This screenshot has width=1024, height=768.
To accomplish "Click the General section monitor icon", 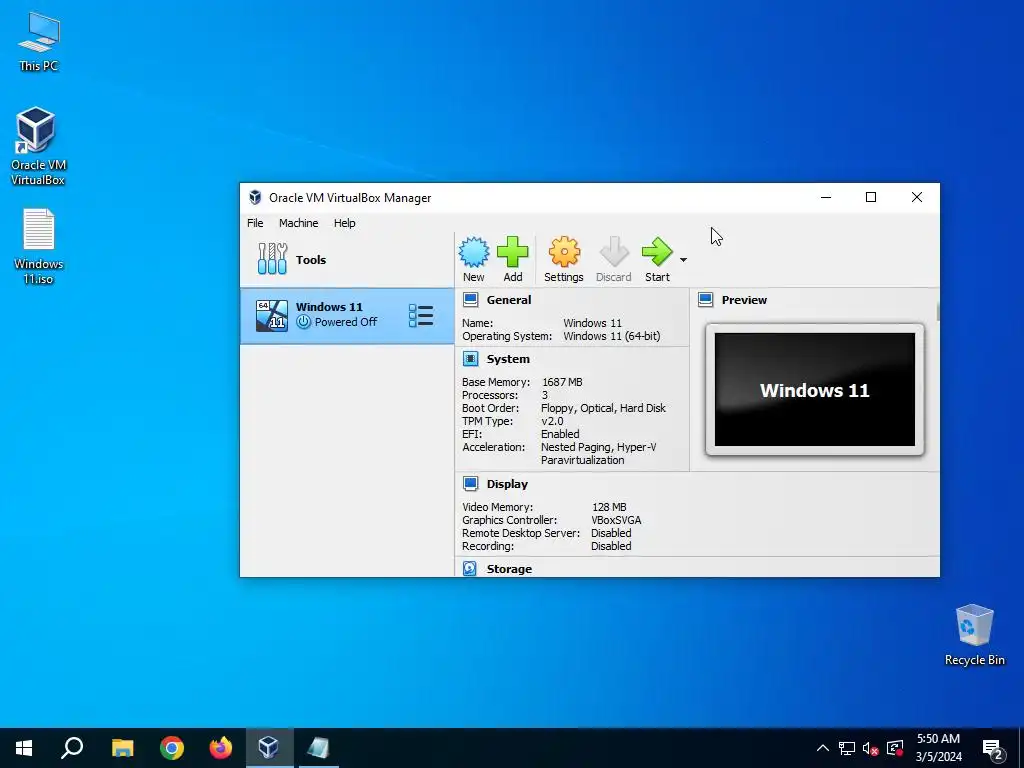I will 470,300.
